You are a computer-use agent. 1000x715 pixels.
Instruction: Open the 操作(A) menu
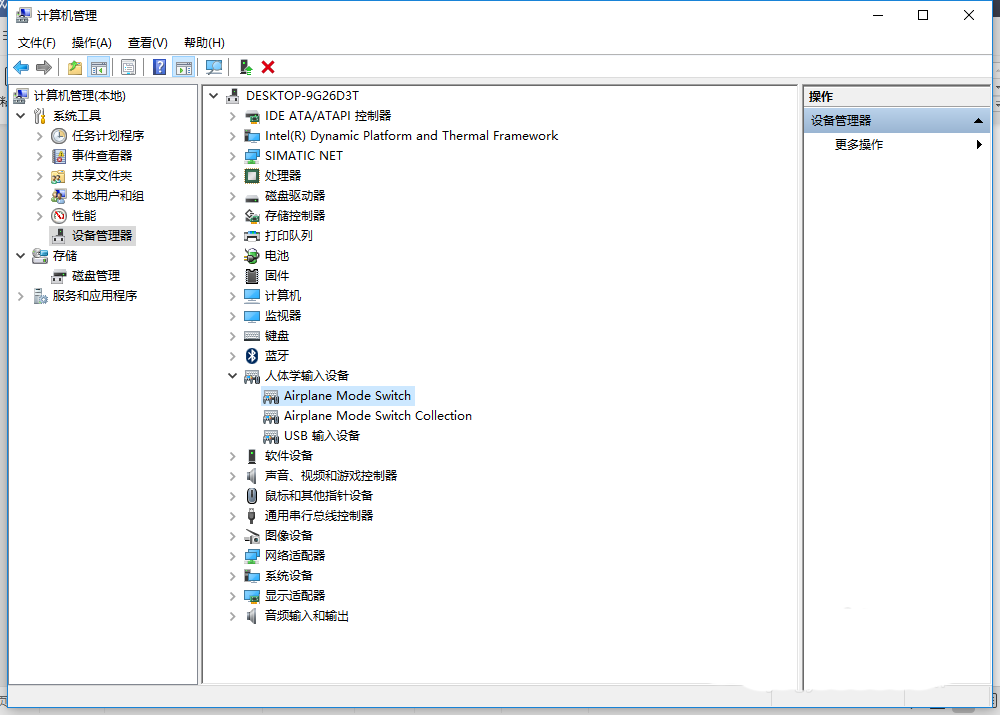pyautogui.click(x=91, y=43)
